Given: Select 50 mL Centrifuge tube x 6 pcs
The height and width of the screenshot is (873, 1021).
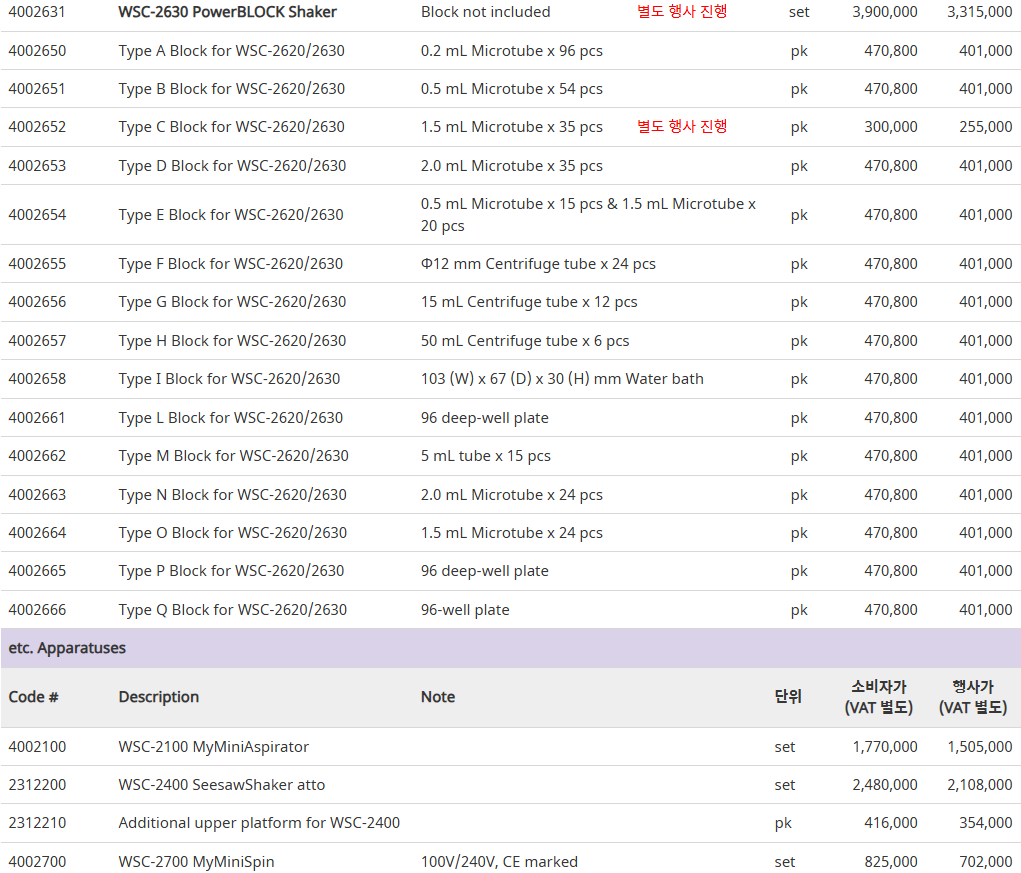Looking at the screenshot, I should click(x=525, y=341).
